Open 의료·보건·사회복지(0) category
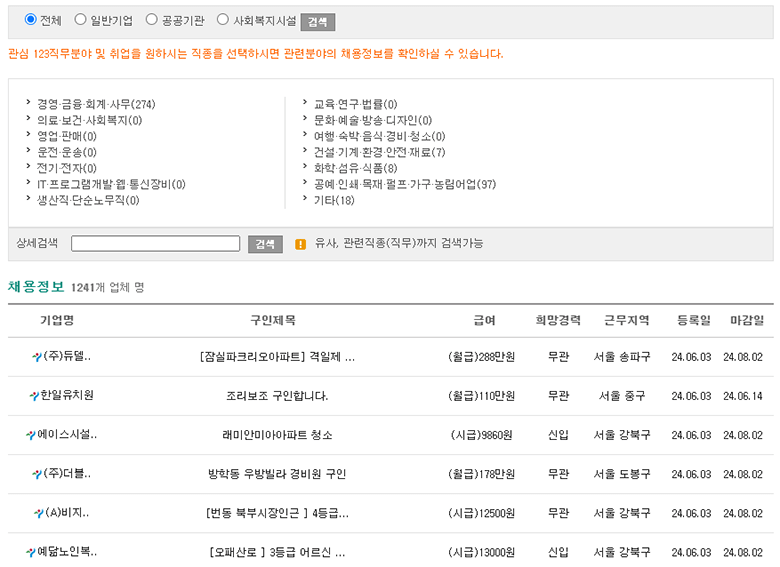Image resolution: width=780 pixels, height=567 pixels. [x=90, y=120]
